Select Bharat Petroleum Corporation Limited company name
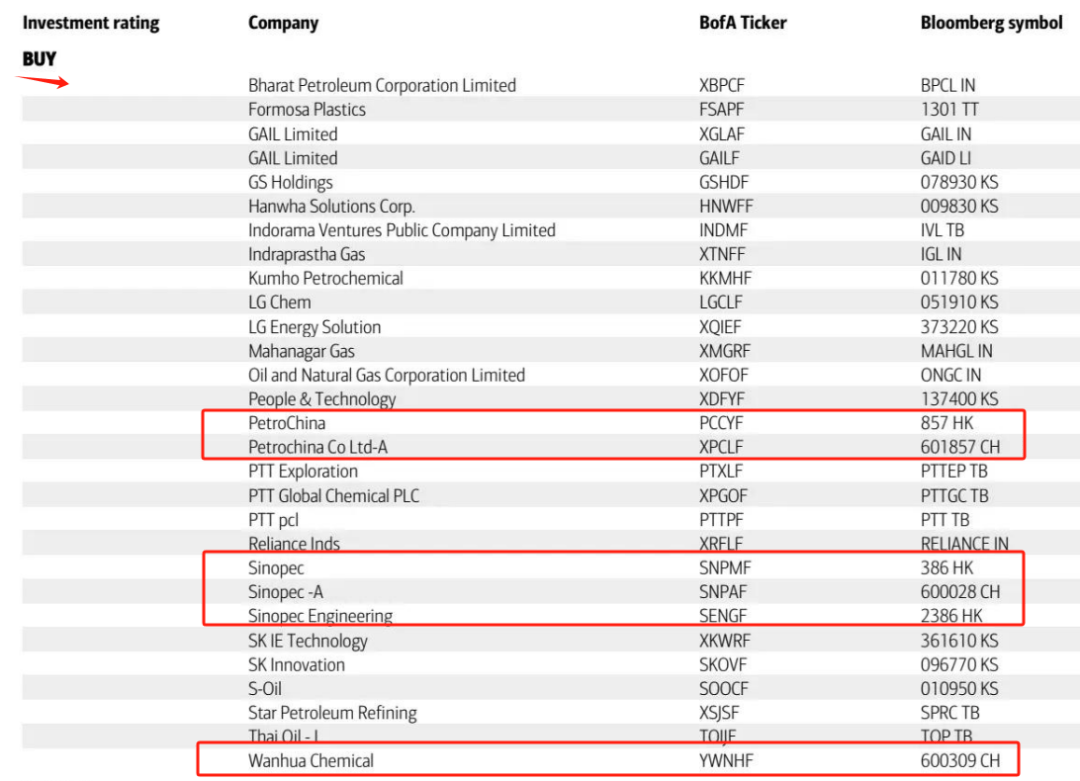1080x781 pixels. point(382,86)
